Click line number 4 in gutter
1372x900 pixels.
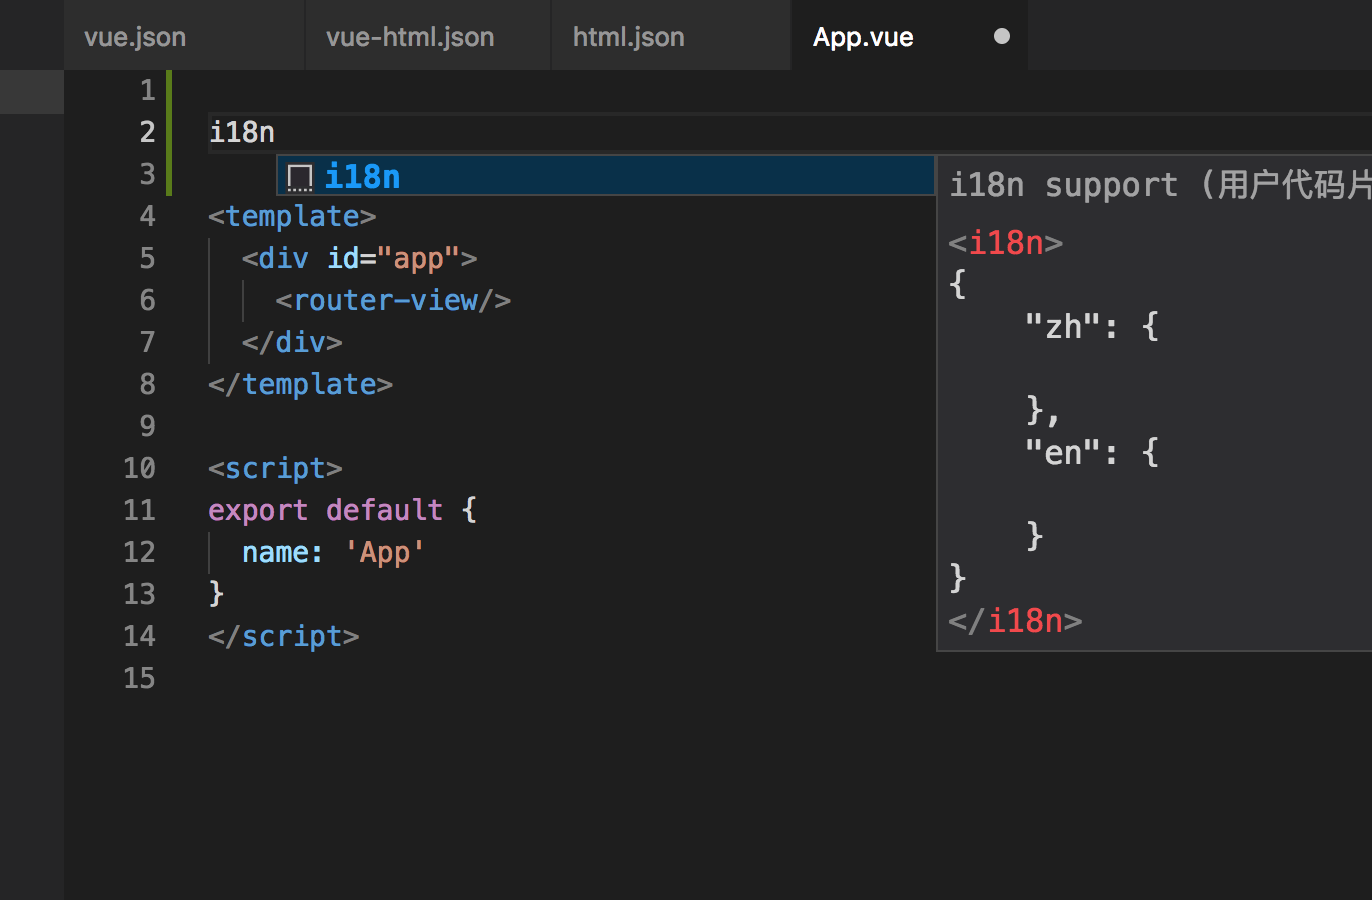pyautogui.click(x=148, y=216)
